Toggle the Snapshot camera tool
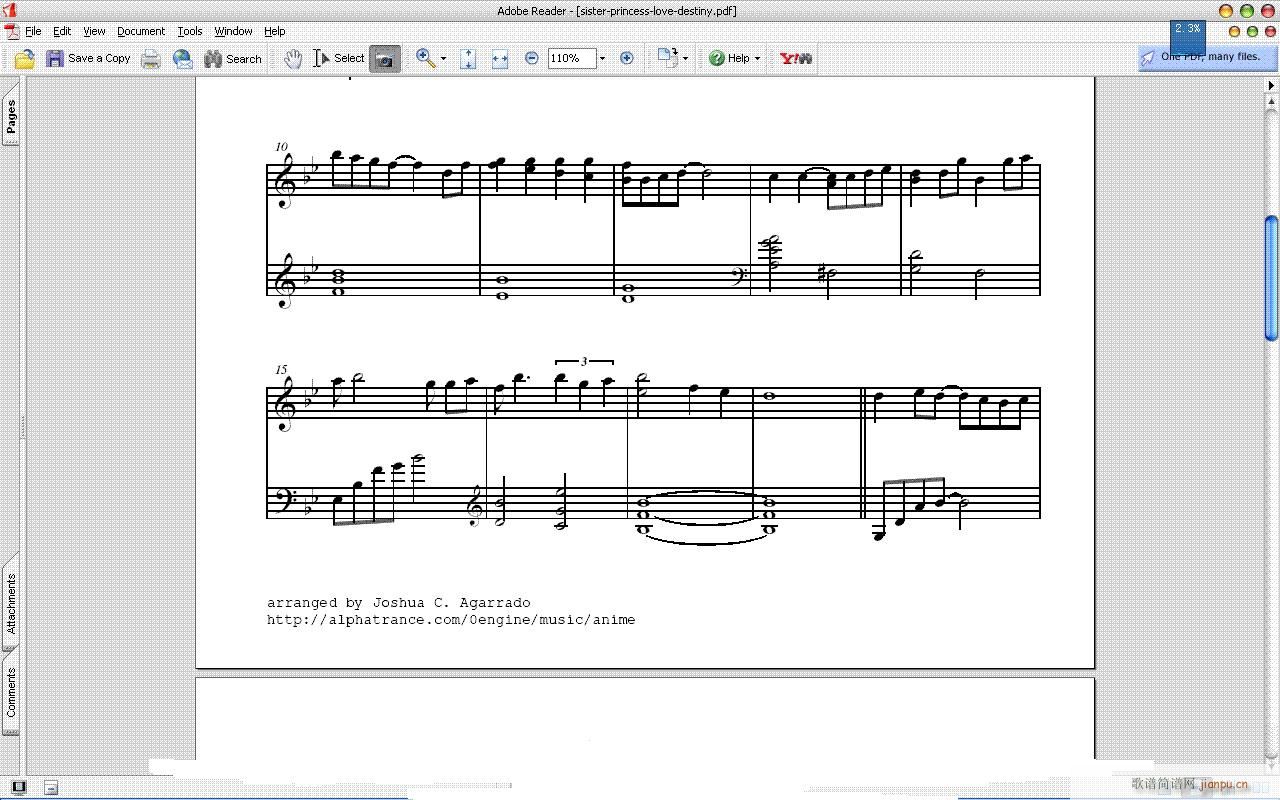 [384, 59]
